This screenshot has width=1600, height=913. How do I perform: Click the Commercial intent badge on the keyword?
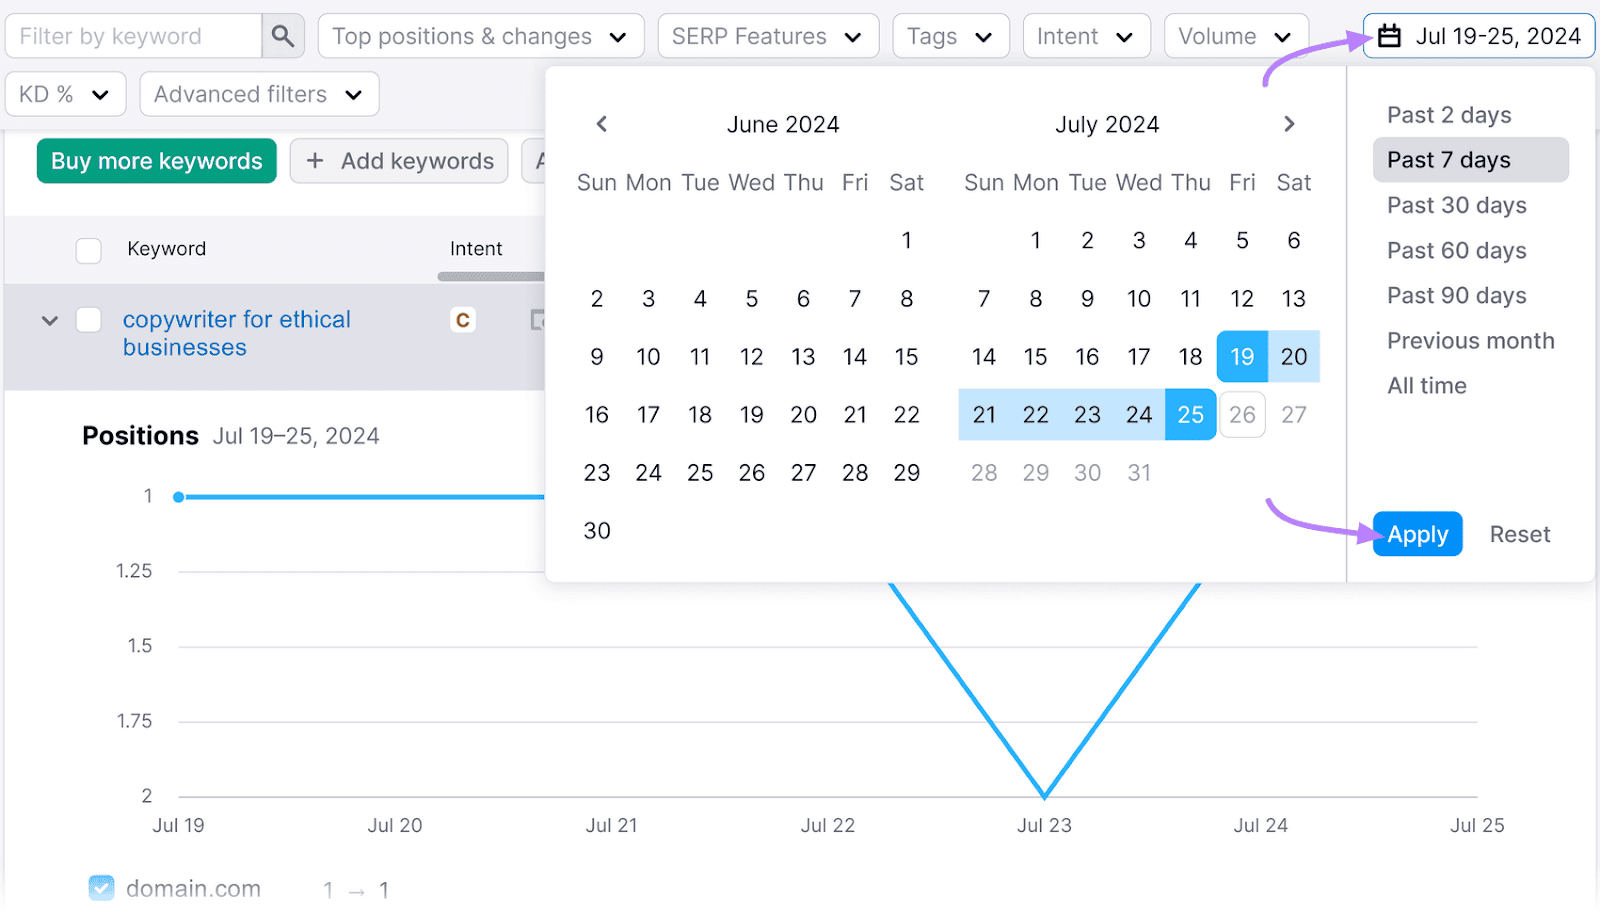tap(462, 320)
